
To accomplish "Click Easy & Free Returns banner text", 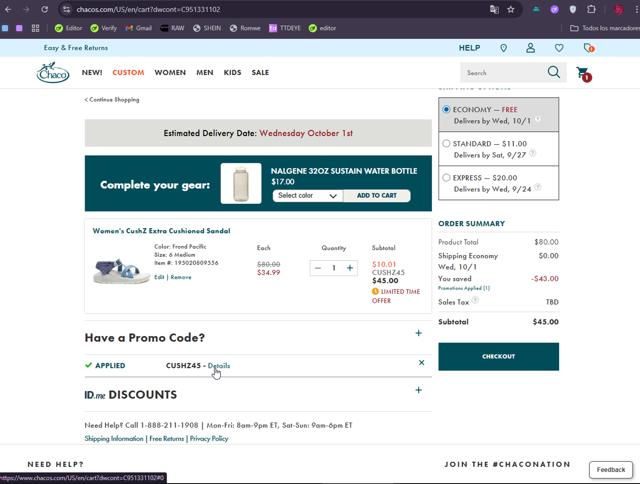I will pos(76,48).
